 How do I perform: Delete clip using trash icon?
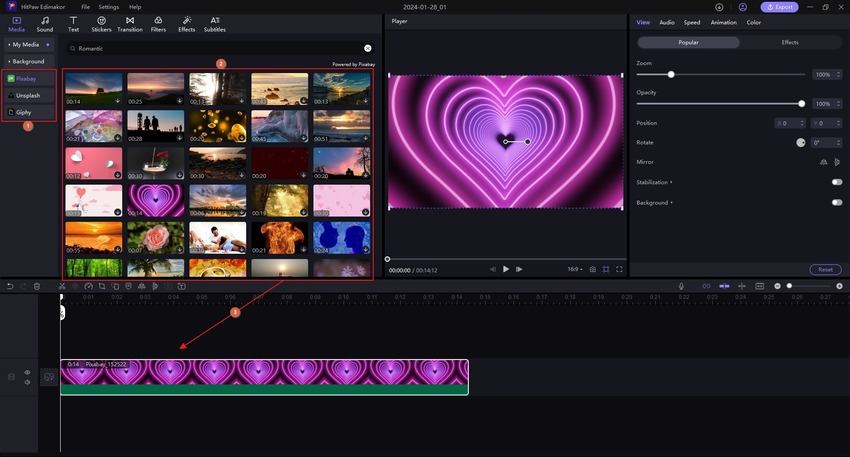(37, 286)
